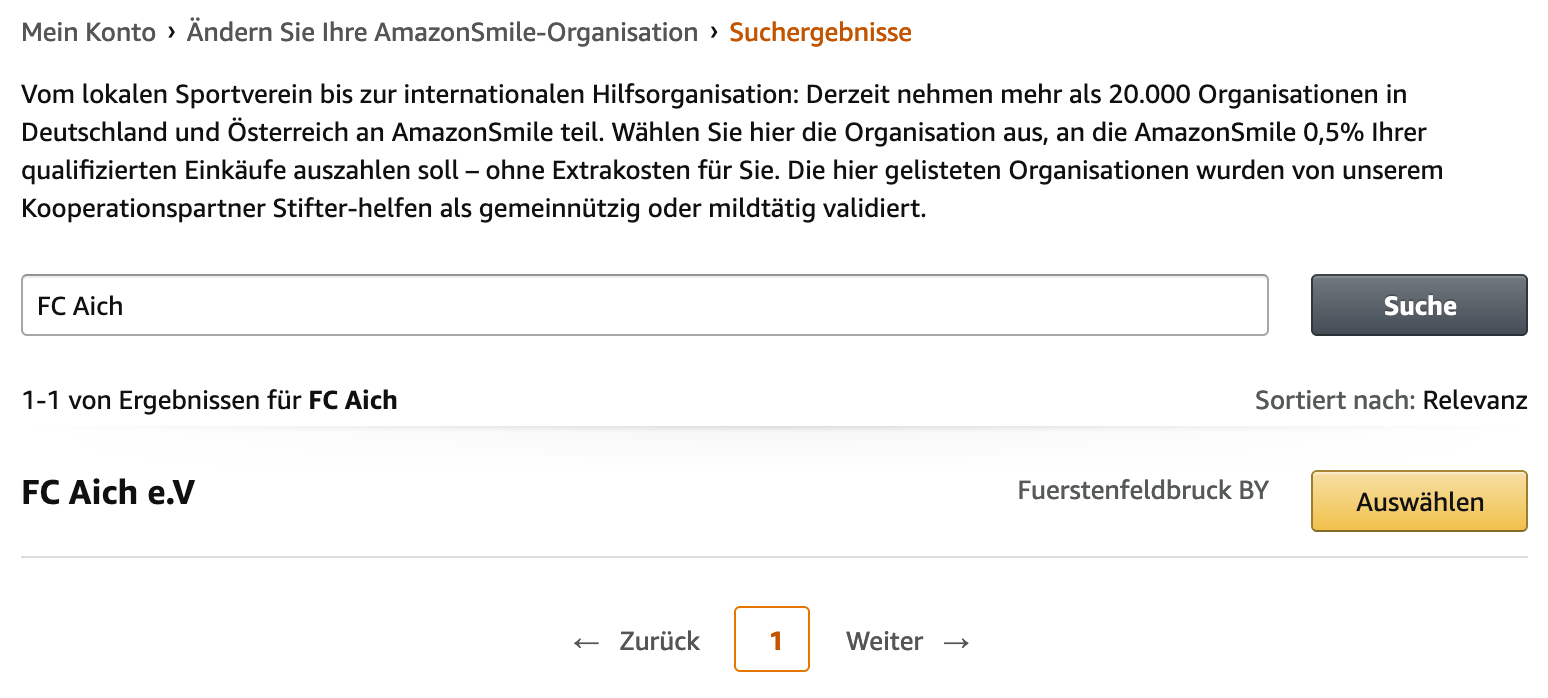The height and width of the screenshot is (698, 1548).
Task: Open the Relevanz sort dropdown
Action: coord(1475,402)
